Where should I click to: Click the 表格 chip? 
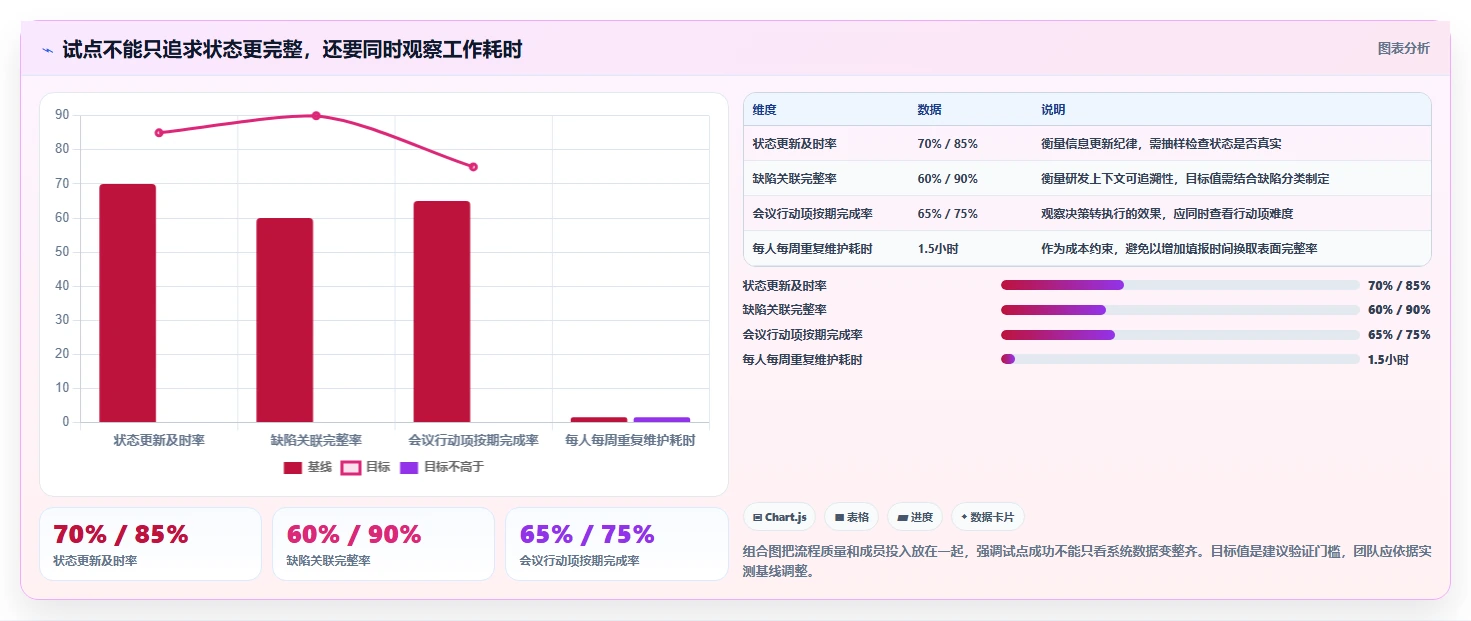point(852,517)
